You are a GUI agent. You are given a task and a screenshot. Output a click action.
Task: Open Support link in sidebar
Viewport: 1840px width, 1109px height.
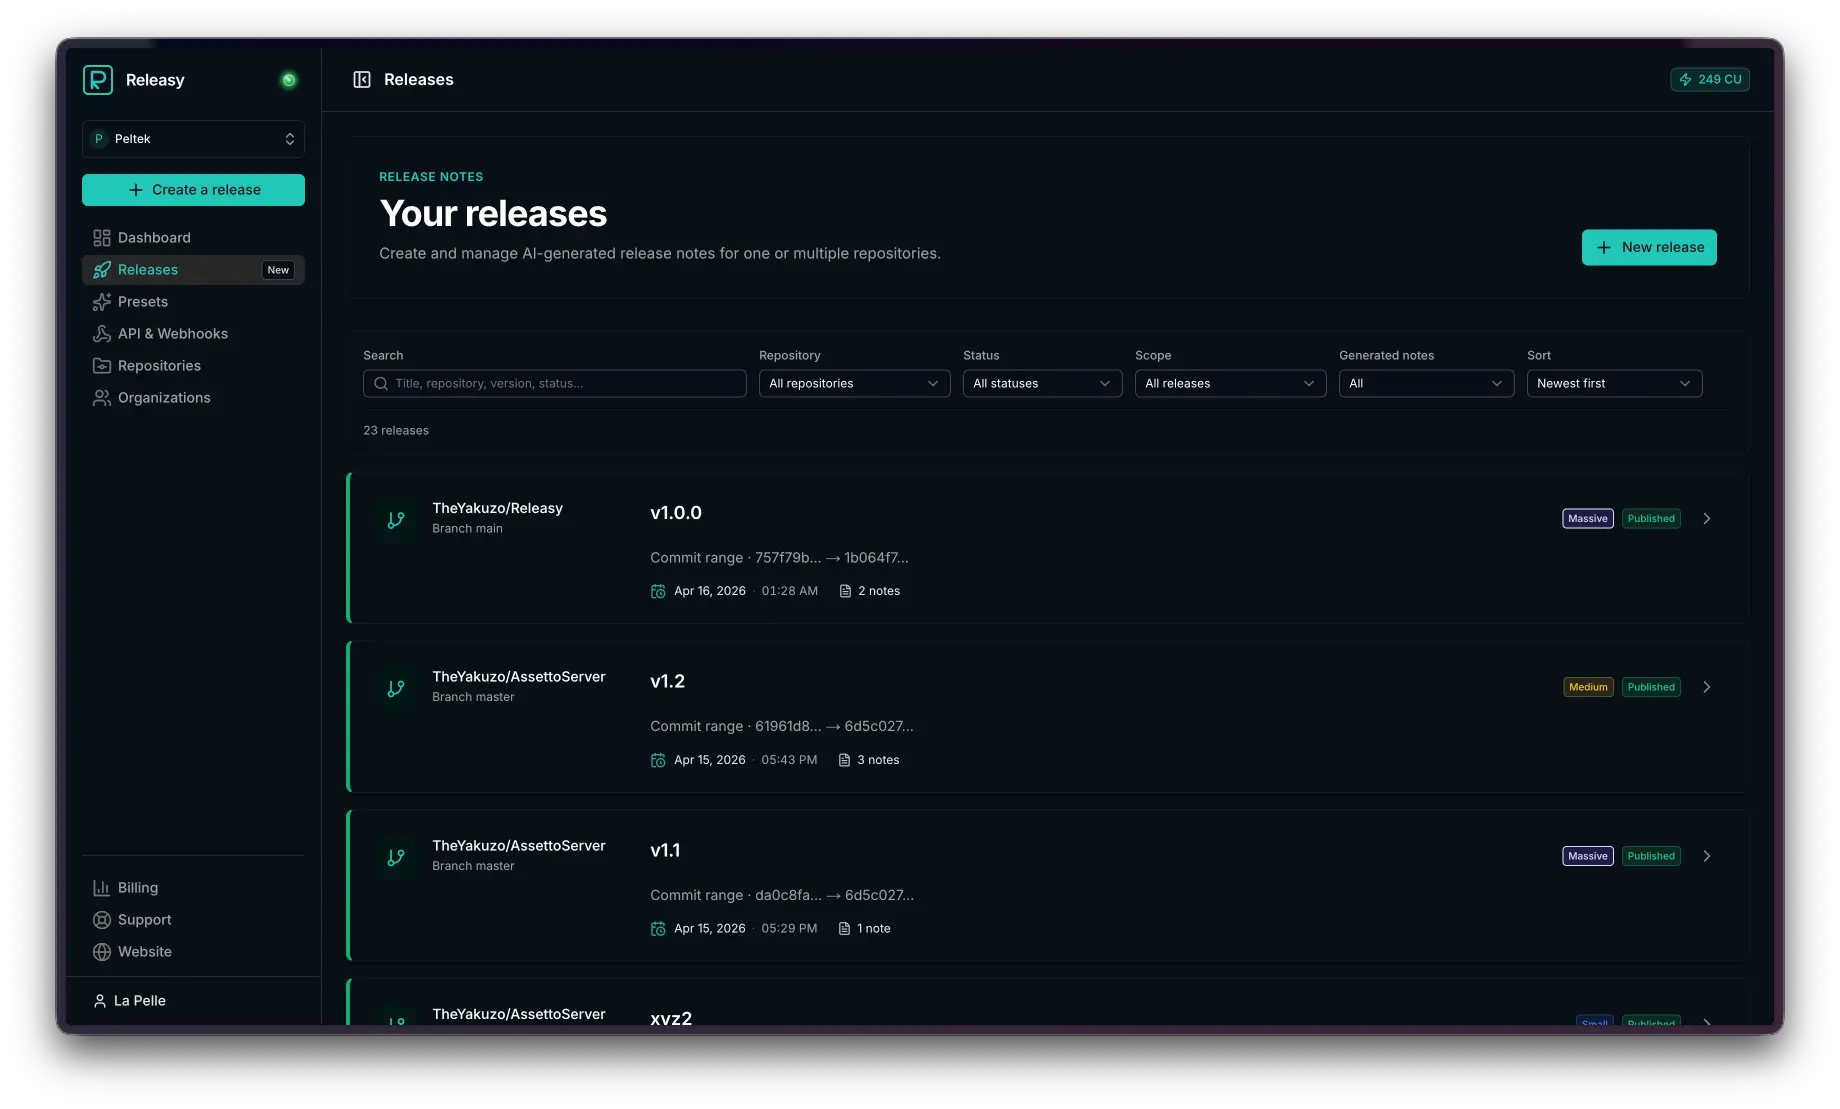193,920
